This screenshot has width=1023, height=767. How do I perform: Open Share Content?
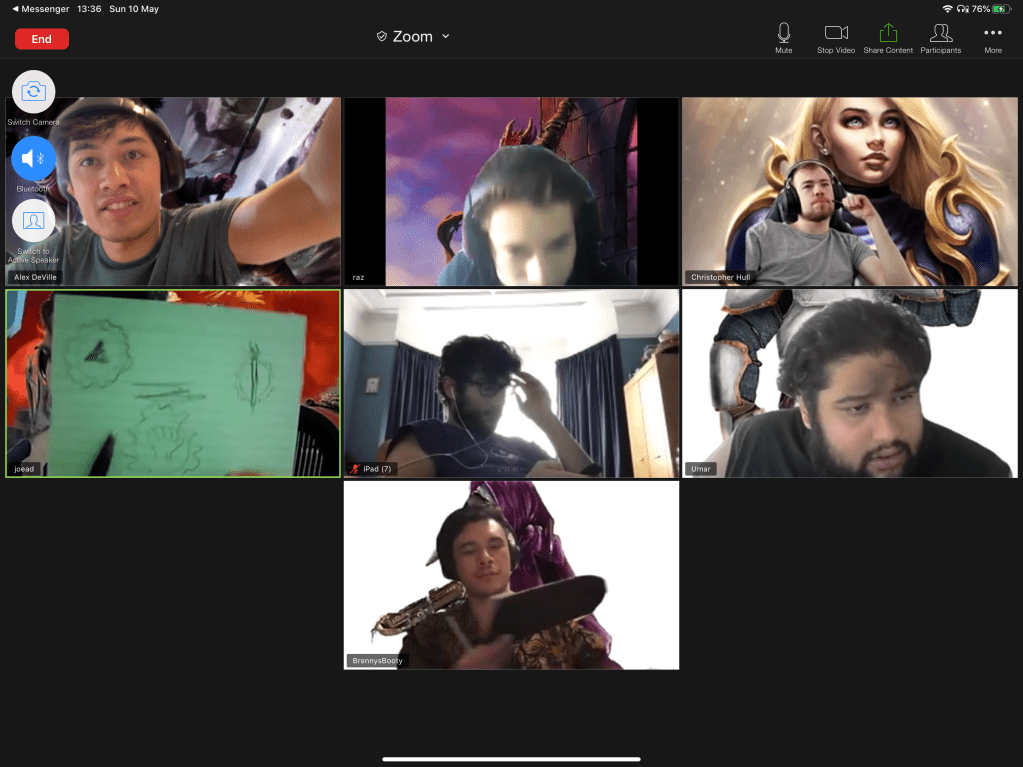(x=888, y=37)
